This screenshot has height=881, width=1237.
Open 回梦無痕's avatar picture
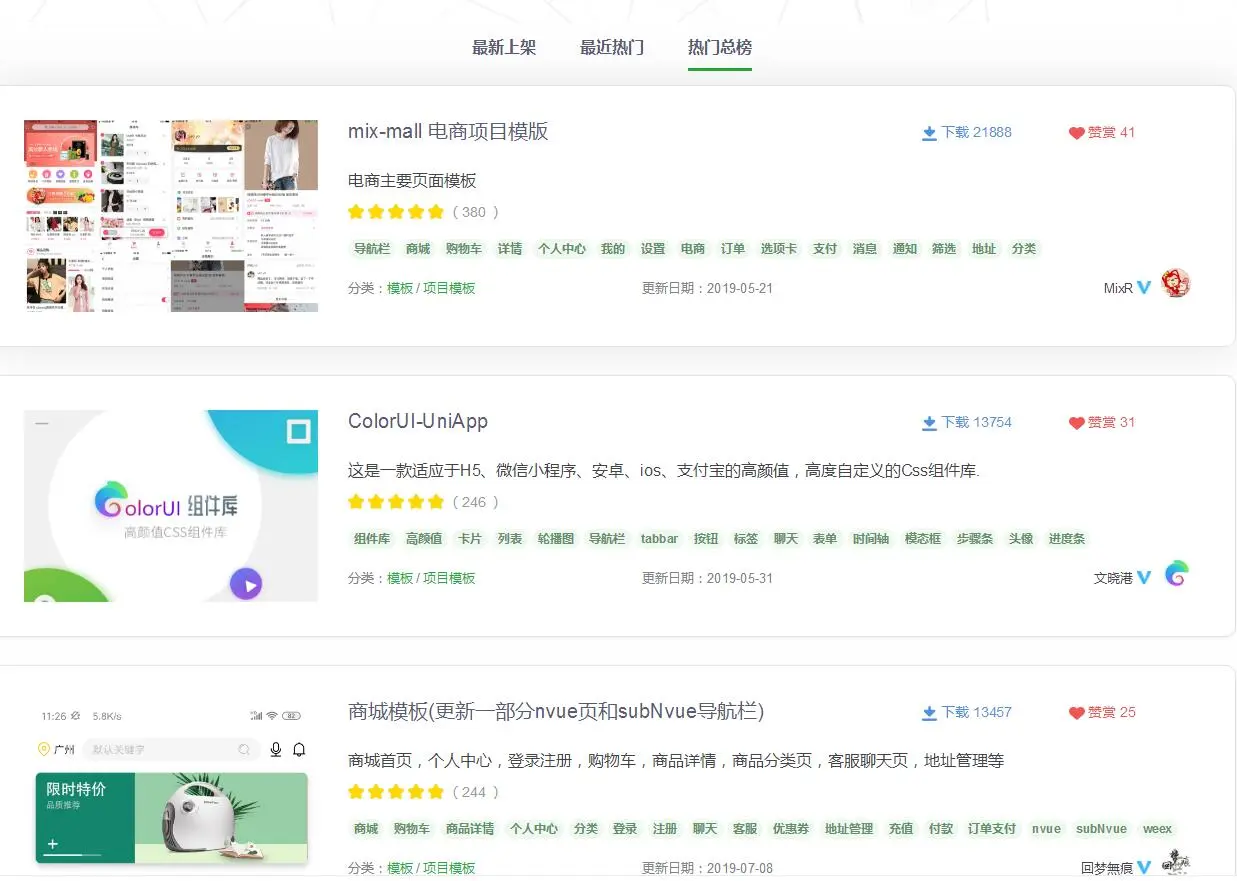pos(1176,864)
